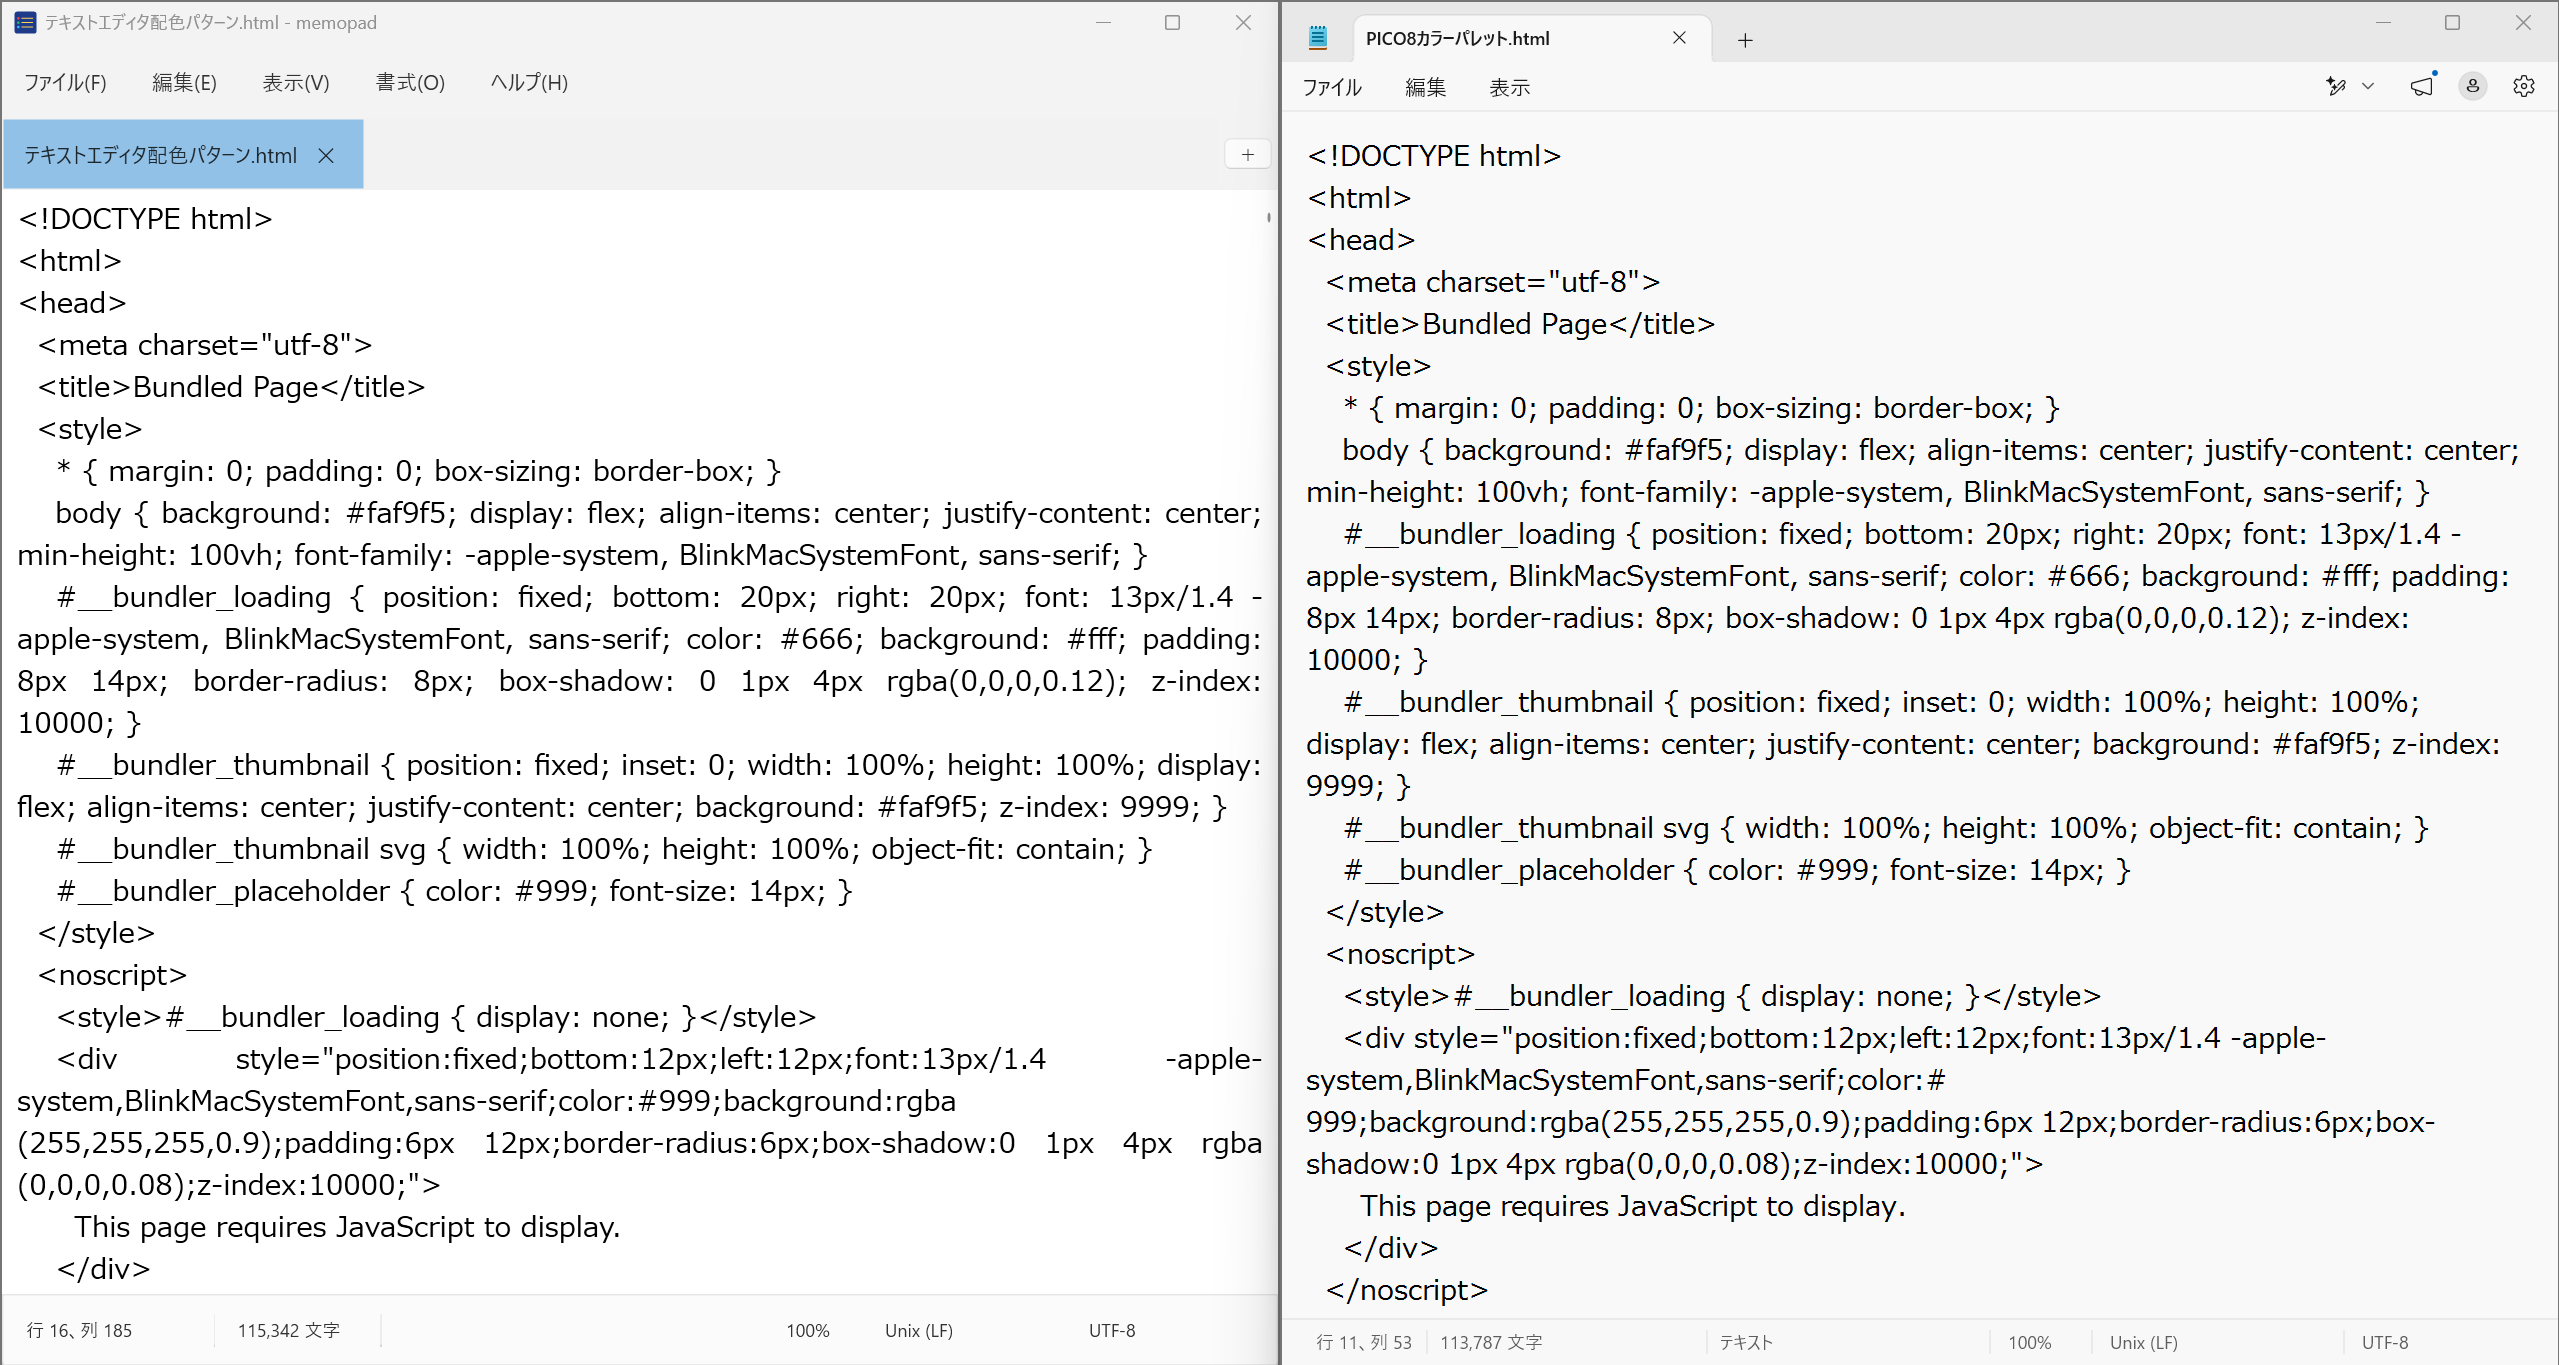Minimize the Notepad window
The image size is (2559, 1365).
[2383, 22]
